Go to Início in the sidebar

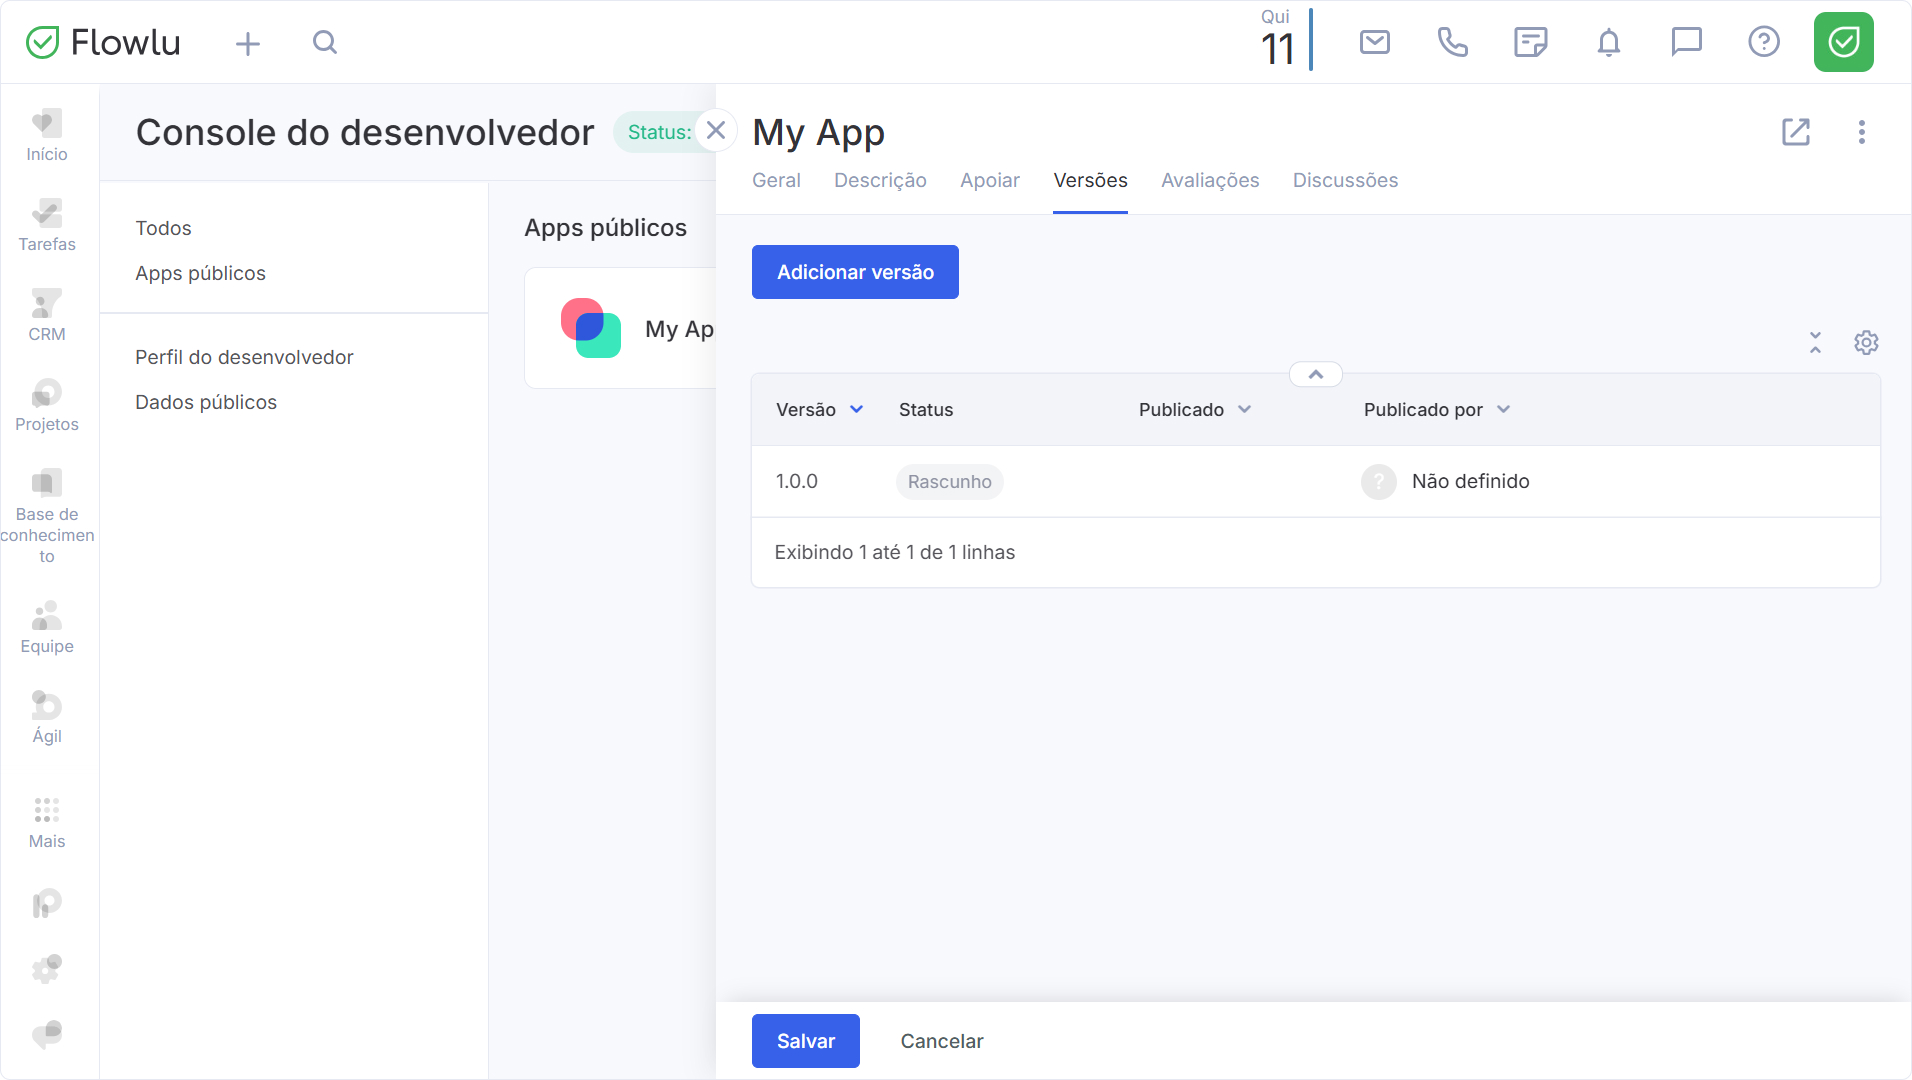pos(47,135)
